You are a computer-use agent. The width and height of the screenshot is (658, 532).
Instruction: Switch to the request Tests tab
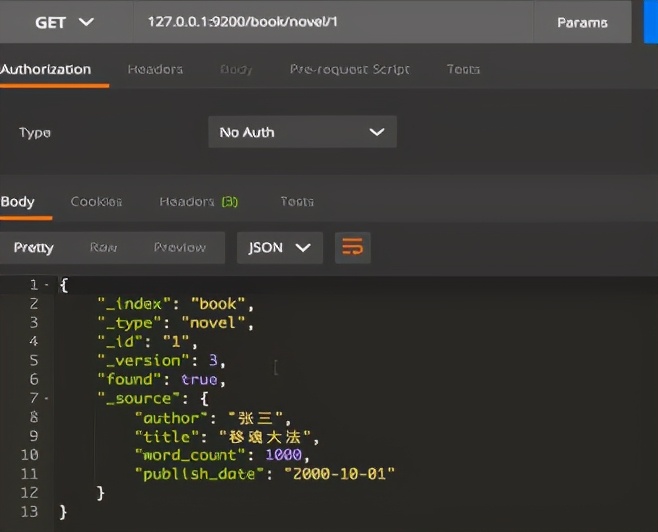[463, 69]
